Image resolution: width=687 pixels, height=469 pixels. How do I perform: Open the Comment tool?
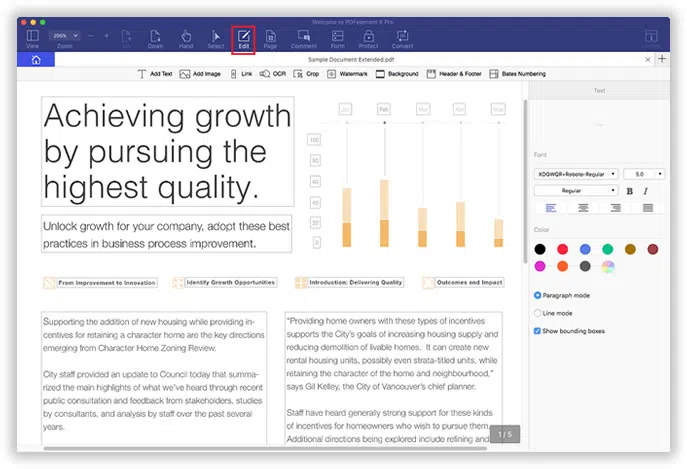coord(303,39)
